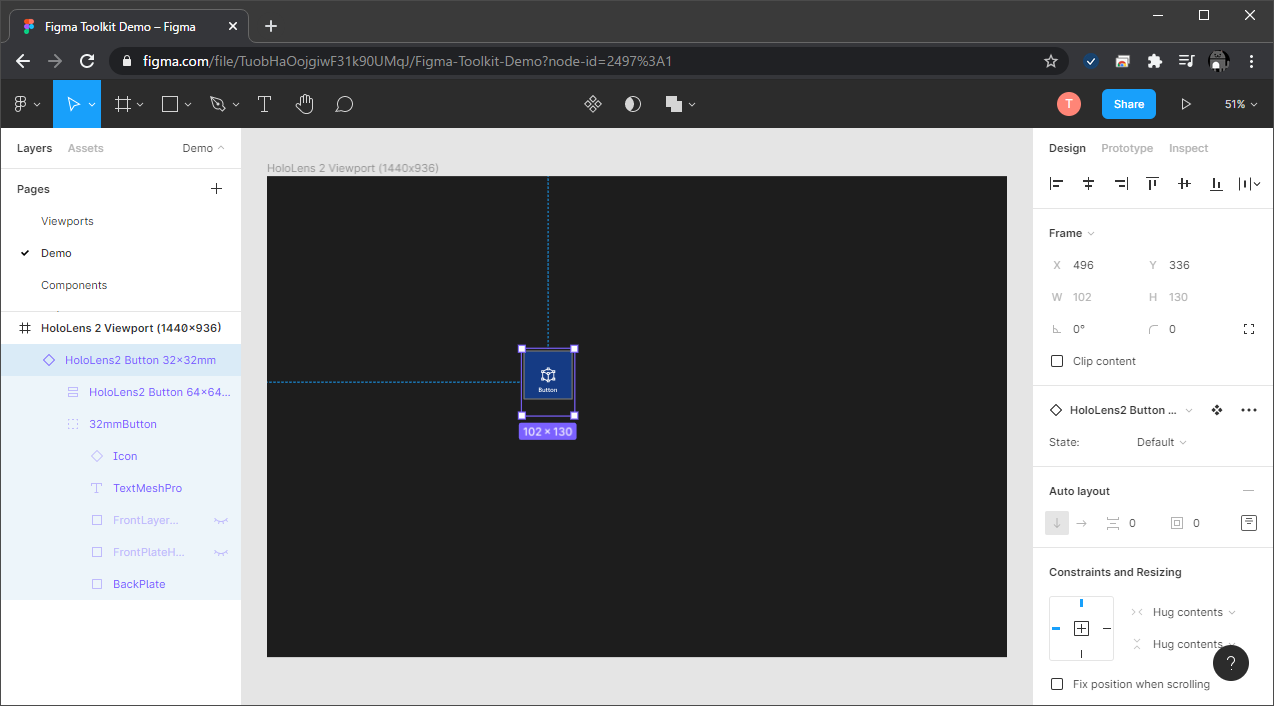
Task: Open the horizontal Hug contents dropdown
Action: click(x=1194, y=612)
